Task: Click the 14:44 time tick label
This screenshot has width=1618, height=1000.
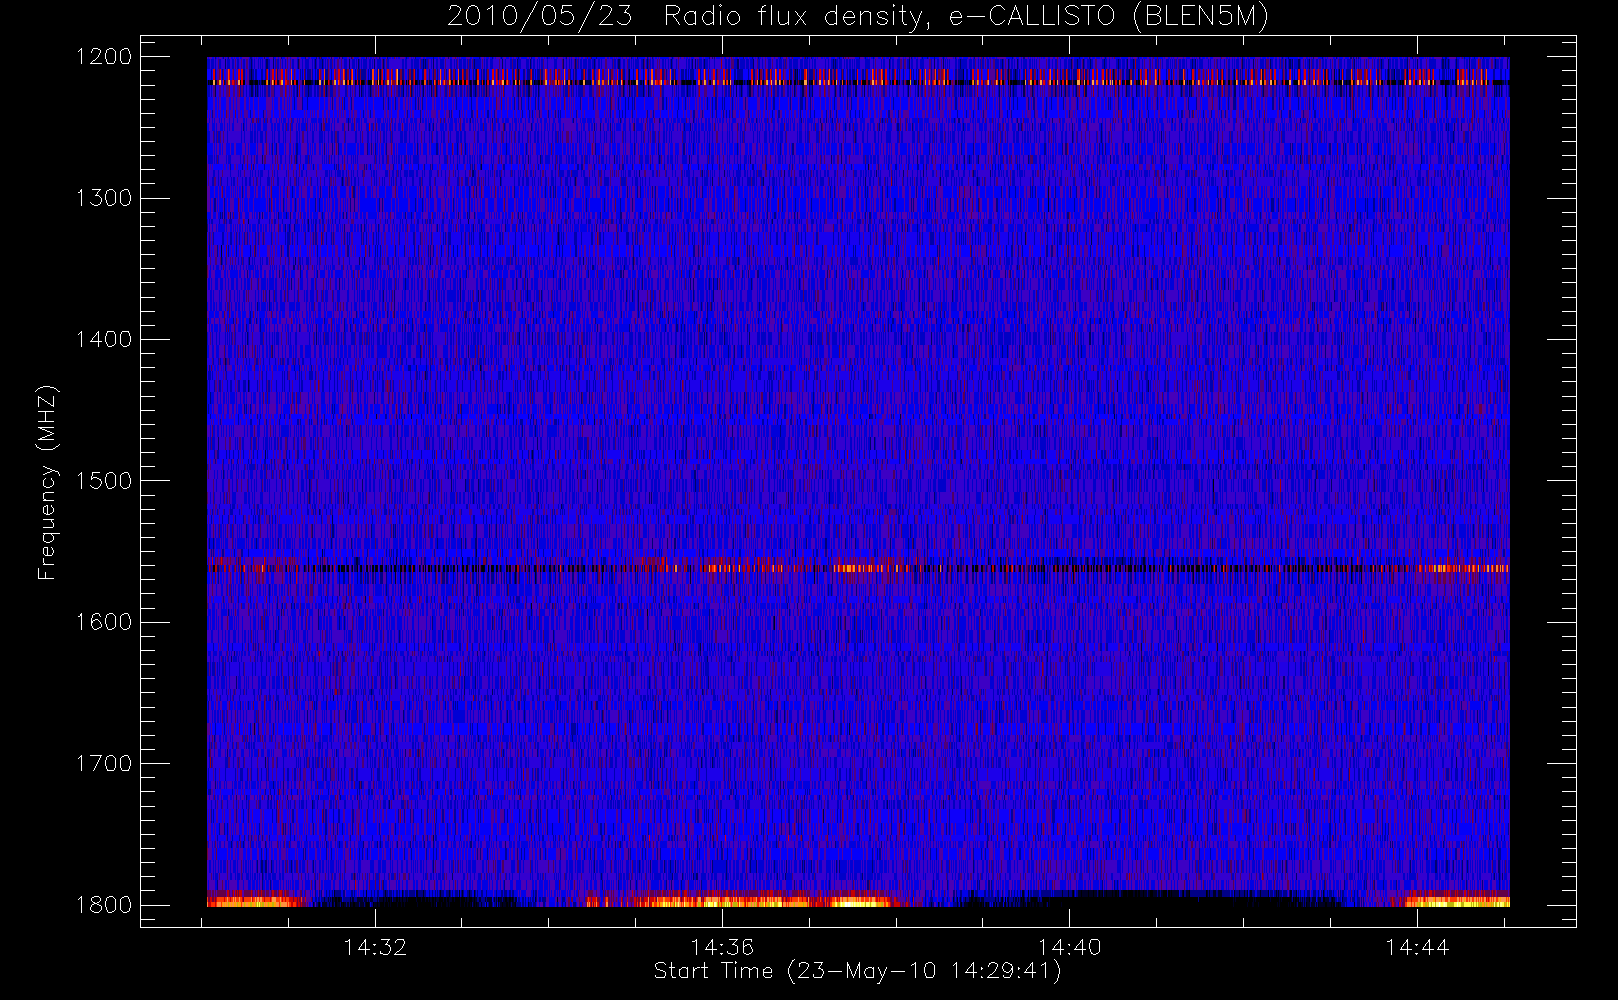Action: click(x=1416, y=947)
